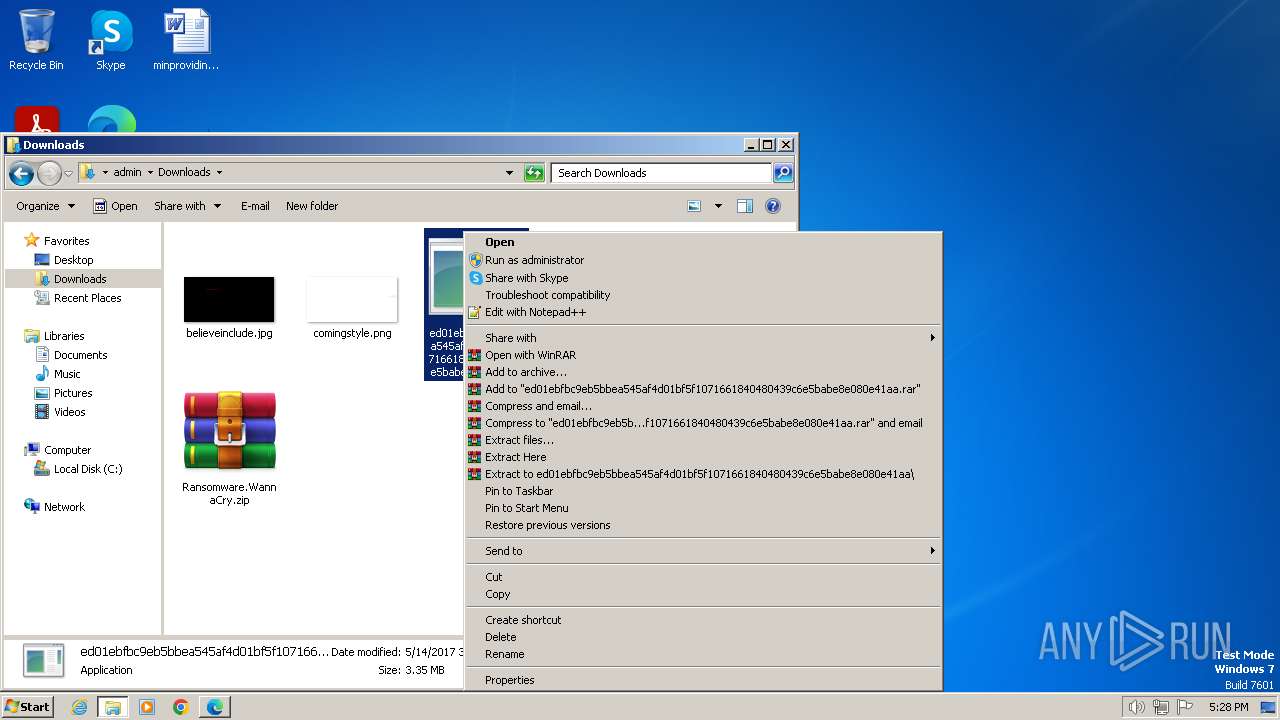Open the recent pages dropdown arrow
Image resolution: width=1280 pixels, height=720 pixels.
point(68,173)
